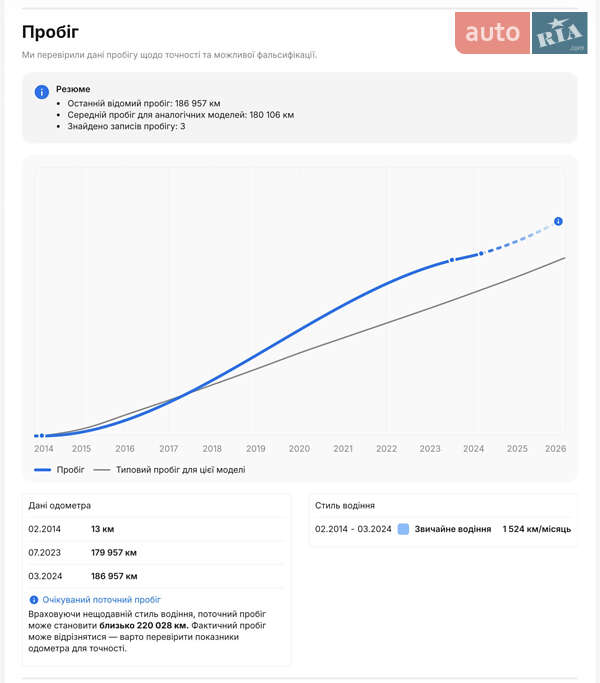
Task: Select the 02.2014 odometer record row
Action: [156, 529]
